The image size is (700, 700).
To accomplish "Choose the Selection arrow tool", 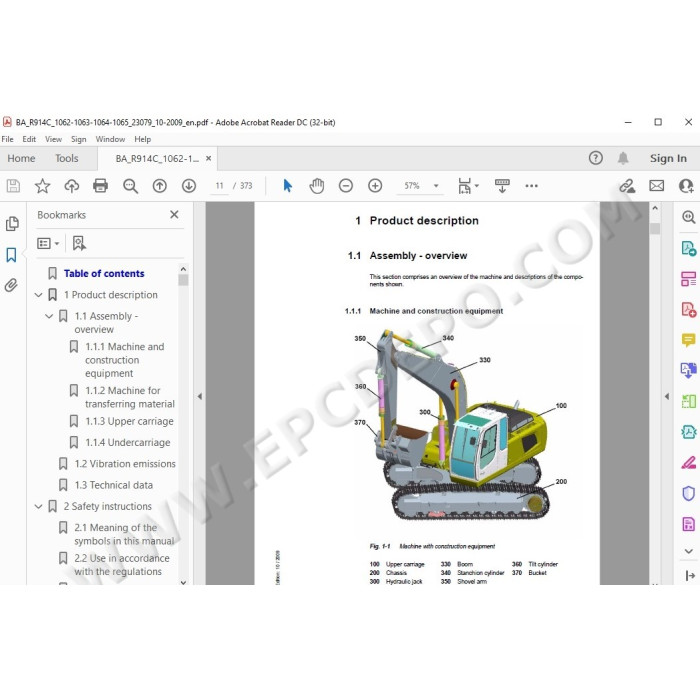I will pos(288,186).
